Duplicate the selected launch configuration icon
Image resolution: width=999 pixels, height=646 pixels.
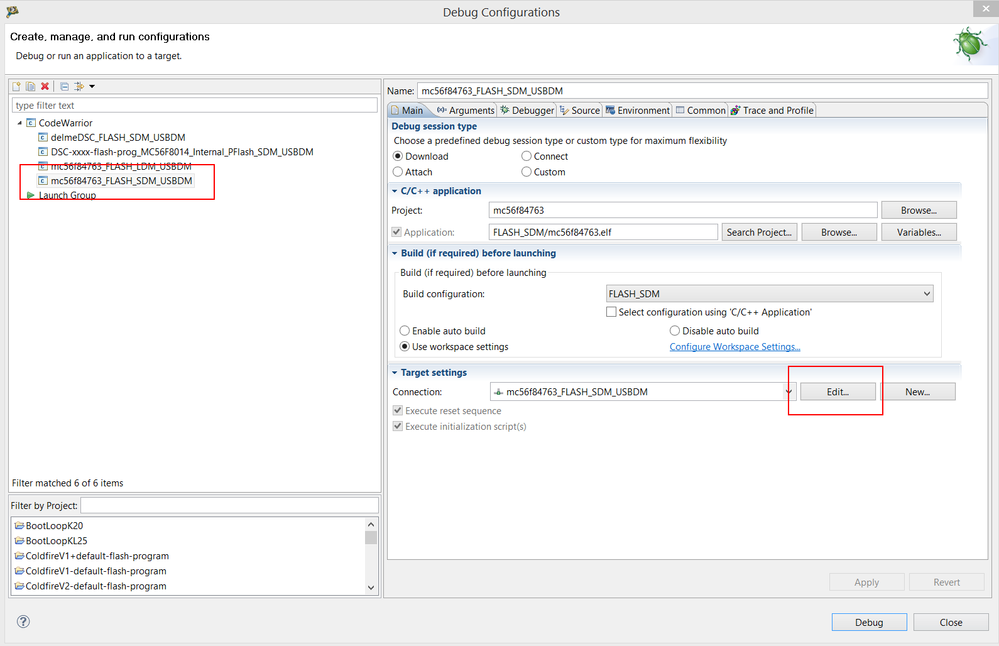[31, 86]
